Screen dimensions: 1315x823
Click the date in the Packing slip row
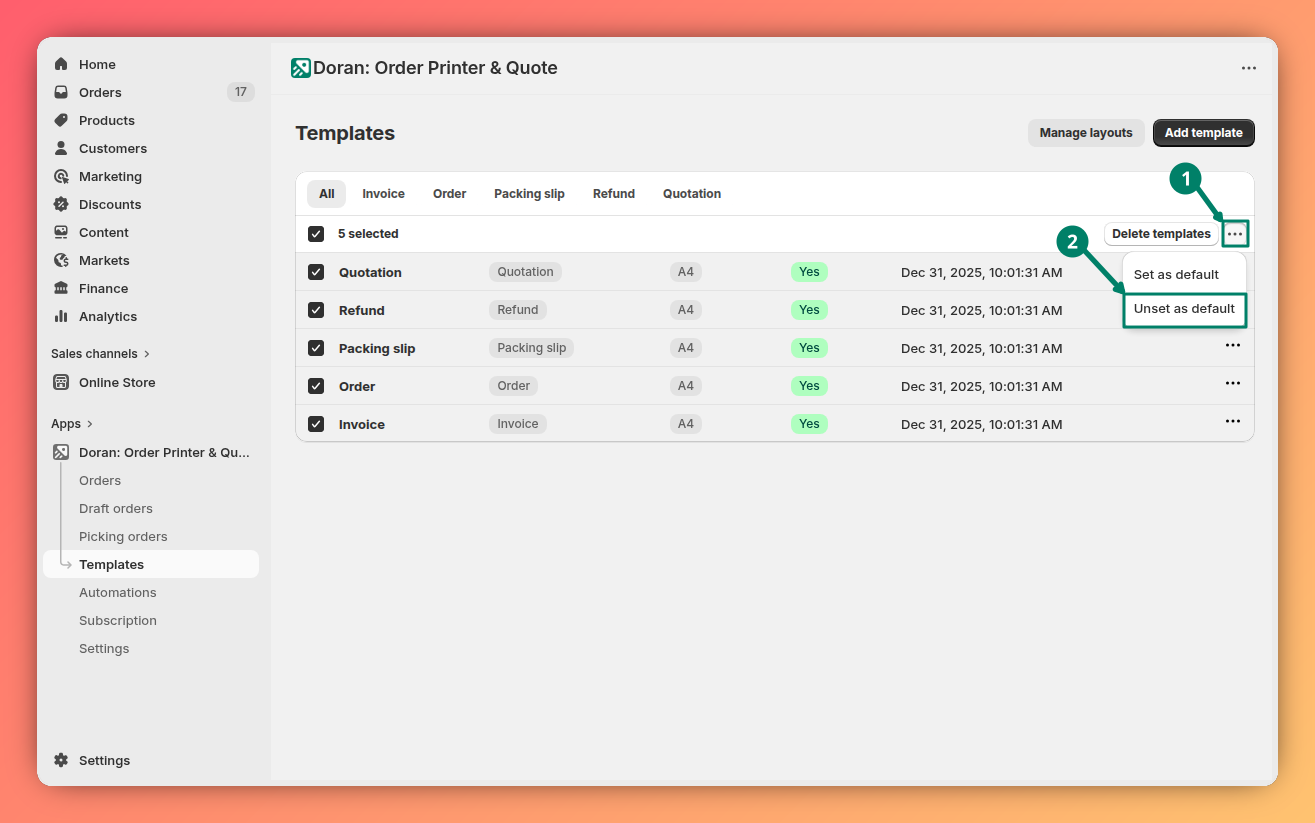pyautogui.click(x=981, y=348)
